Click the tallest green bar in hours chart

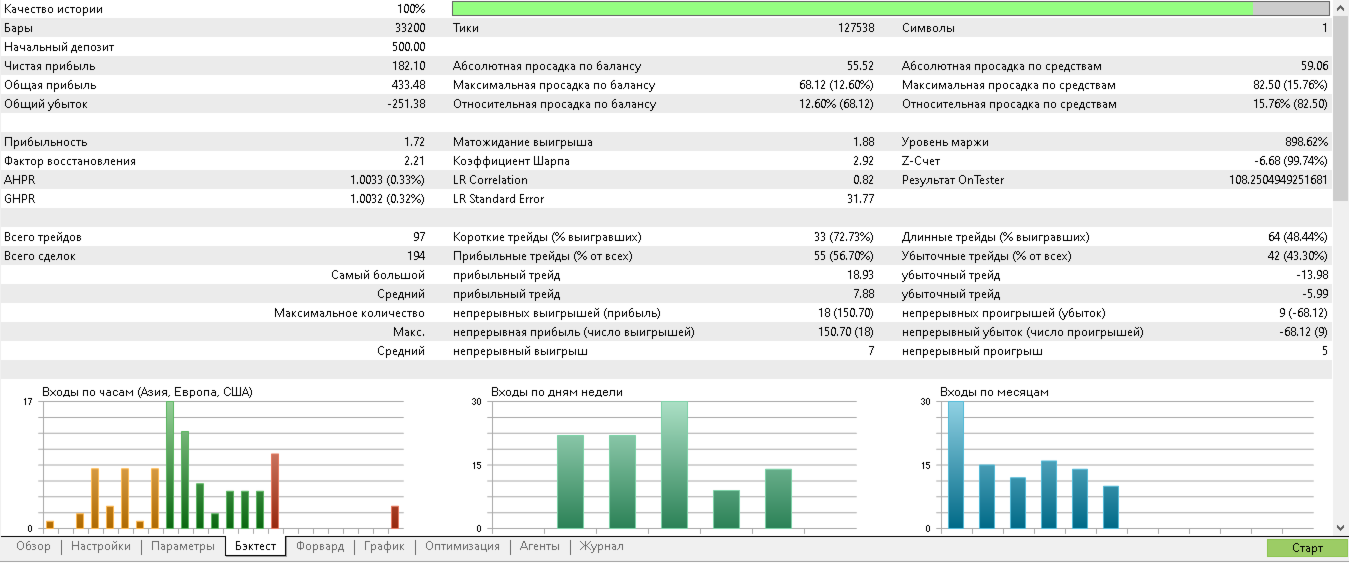pyautogui.click(x=170, y=465)
